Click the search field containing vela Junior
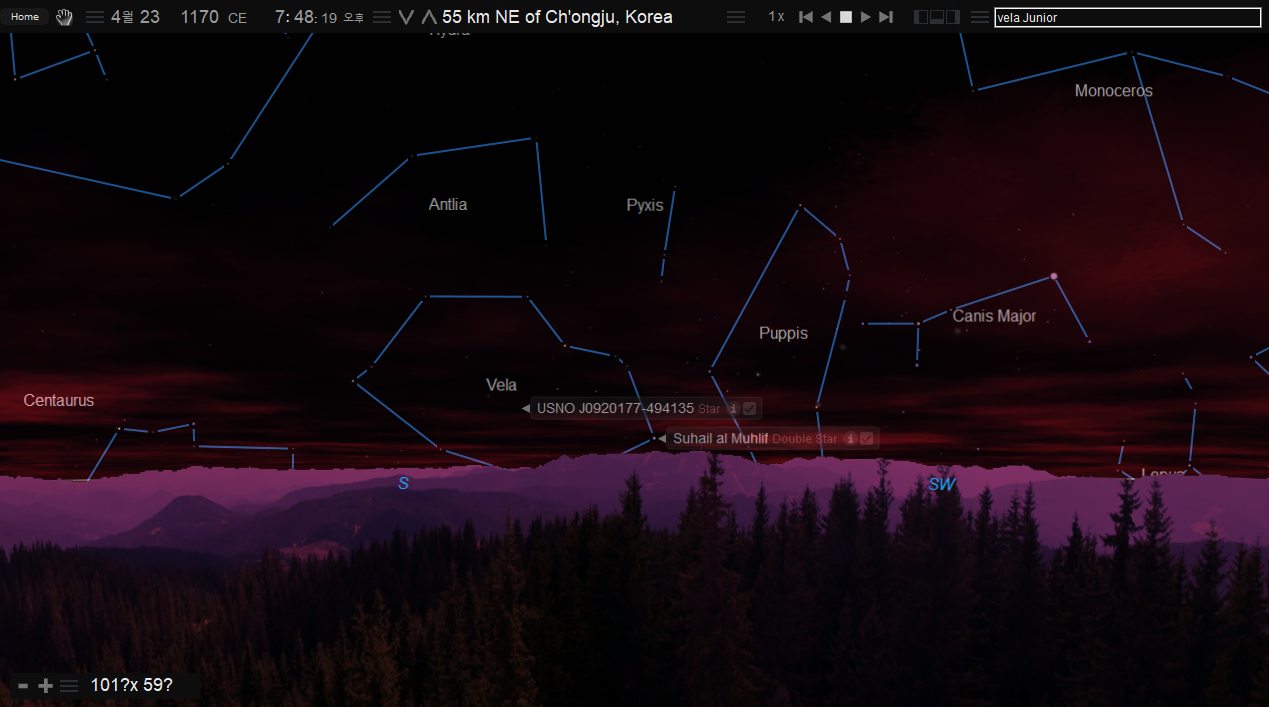This screenshot has width=1269, height=707. pyautogui.click(x=1128, y=17)
